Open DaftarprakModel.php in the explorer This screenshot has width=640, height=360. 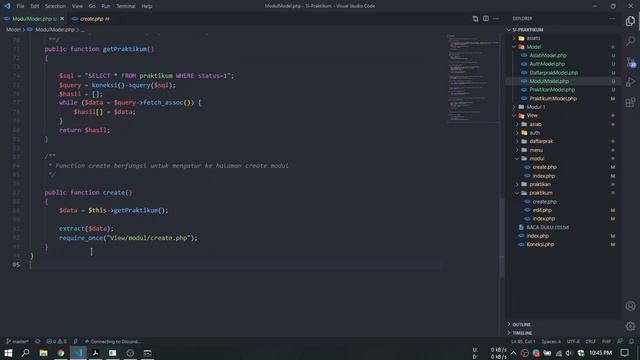coord(553,73)
